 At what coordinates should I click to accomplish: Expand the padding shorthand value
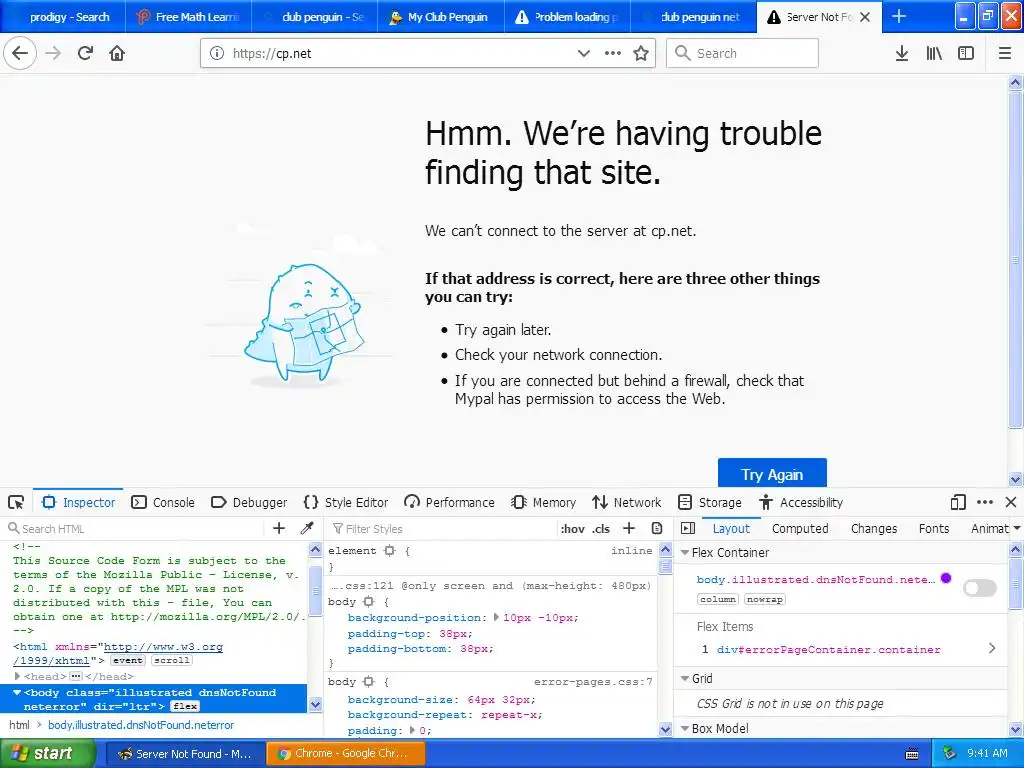(412, 730)
